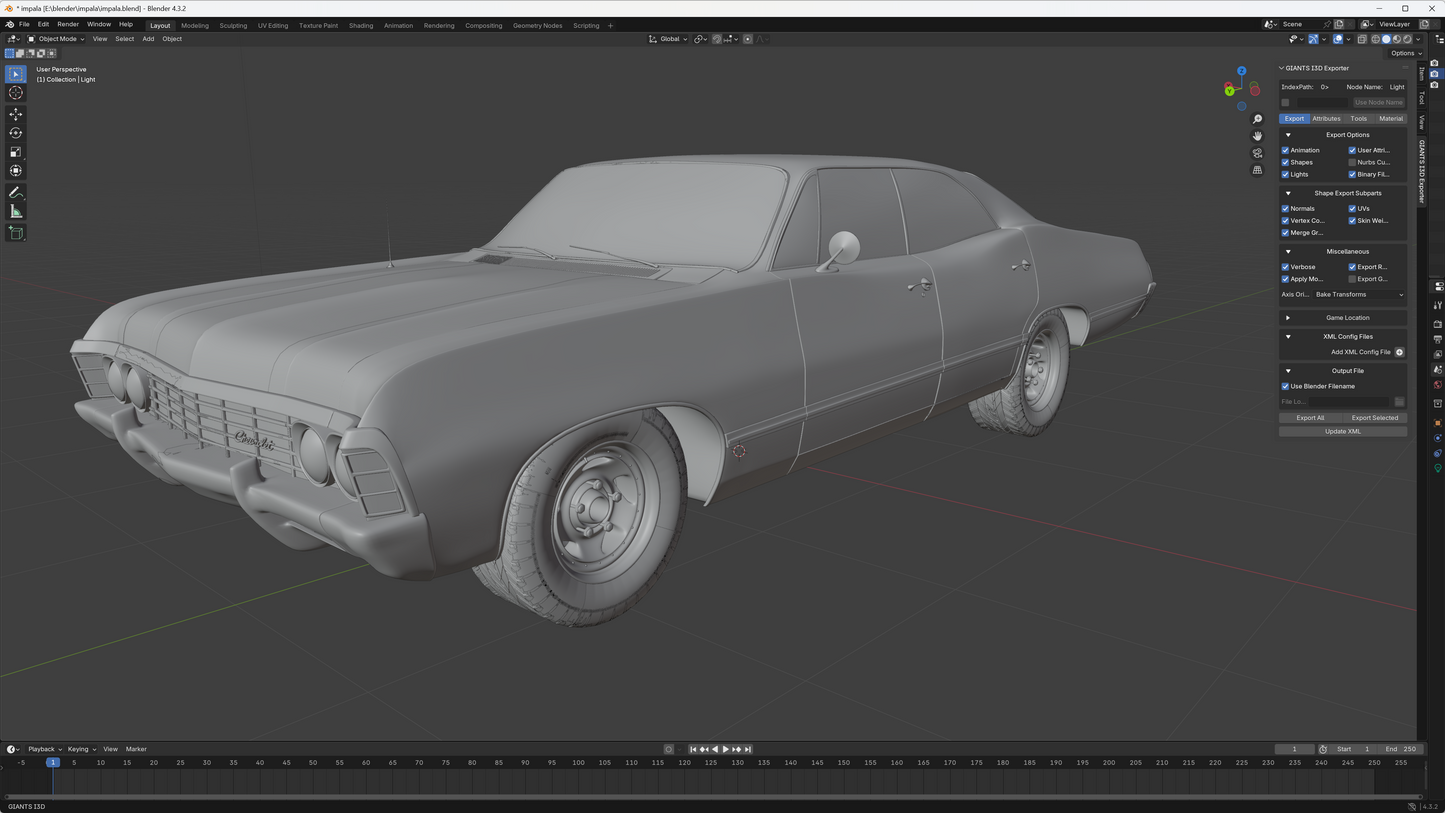Jump to the timeline end frame
1445x813 pixels.
(x=748, y=749)
